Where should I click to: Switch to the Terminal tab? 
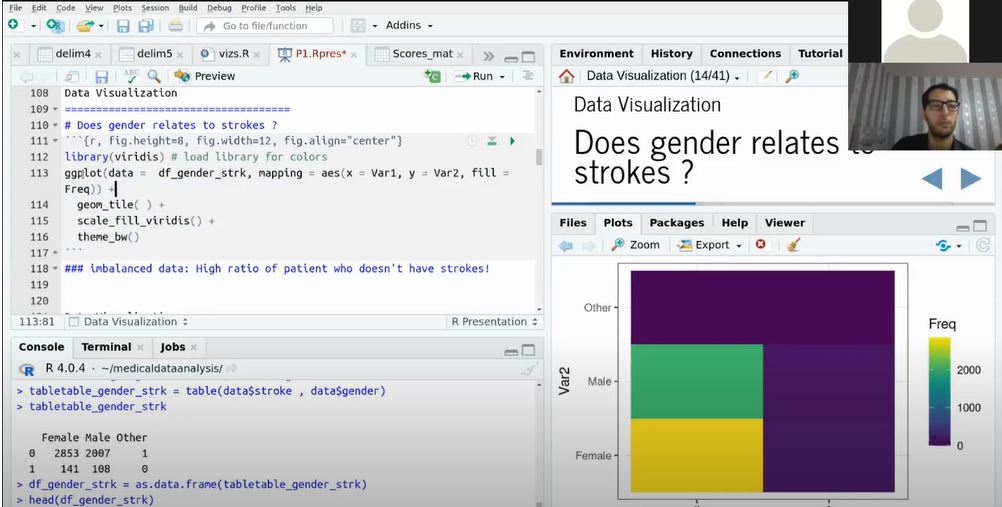(106, 347)
